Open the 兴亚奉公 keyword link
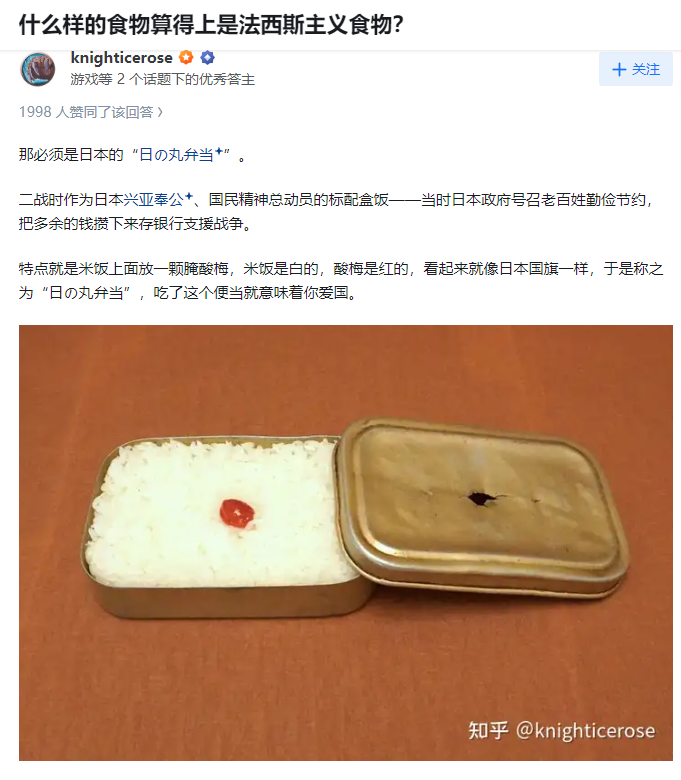Screen dimensions: 681x780 tap(154, 199)
